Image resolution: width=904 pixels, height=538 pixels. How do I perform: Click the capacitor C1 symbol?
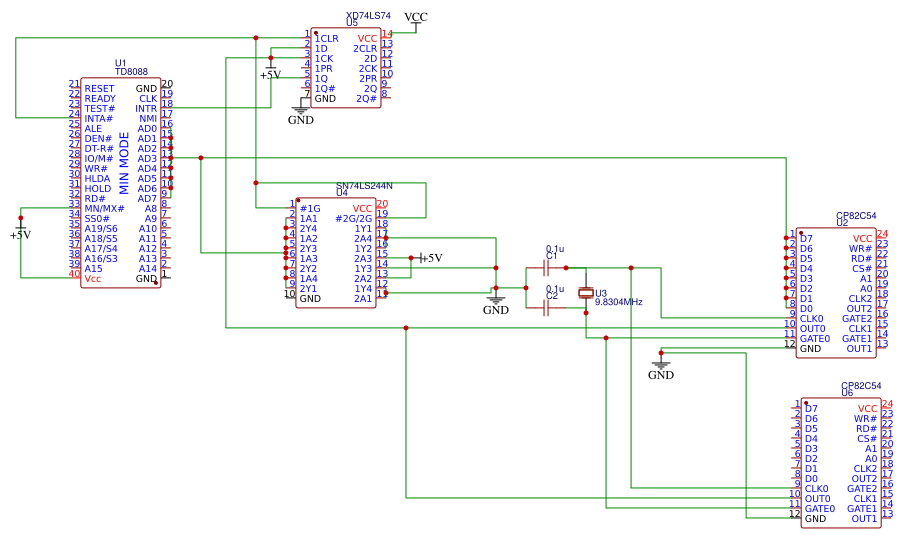[x=545, y=268]
